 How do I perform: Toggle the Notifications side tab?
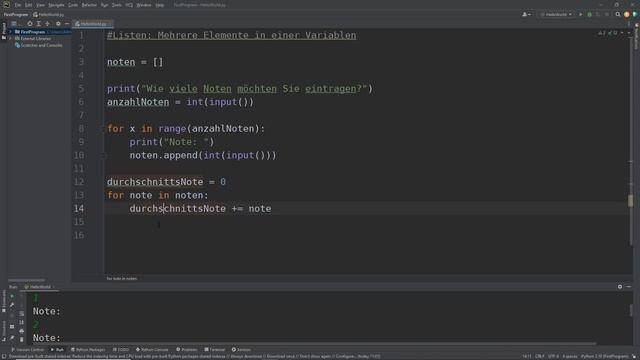tap(636, 36)
